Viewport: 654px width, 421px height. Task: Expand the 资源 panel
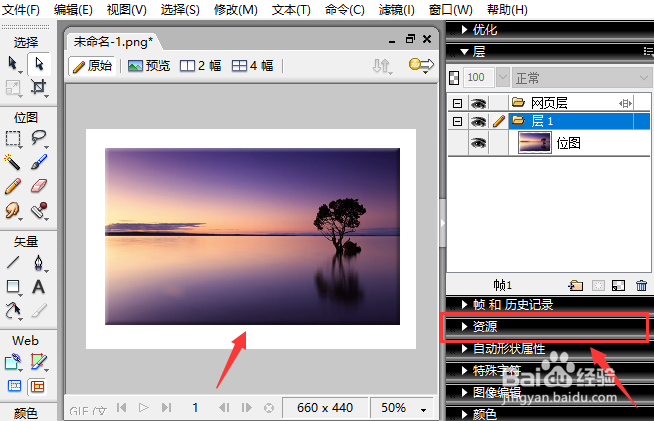click(465, 326)
